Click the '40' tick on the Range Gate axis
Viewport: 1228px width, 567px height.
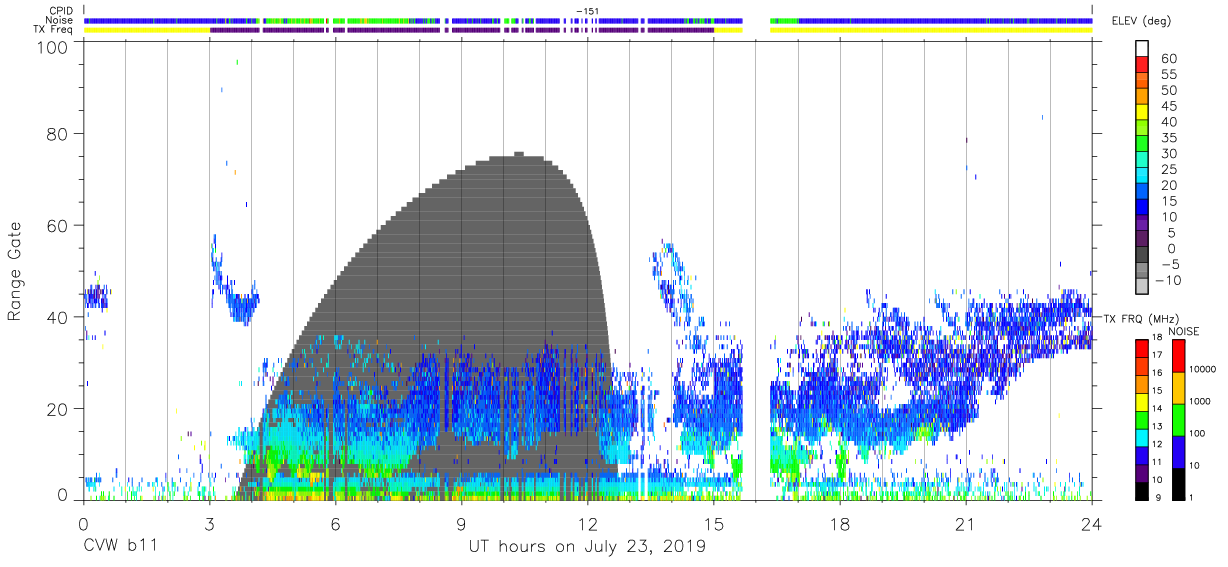click(58, 317)
